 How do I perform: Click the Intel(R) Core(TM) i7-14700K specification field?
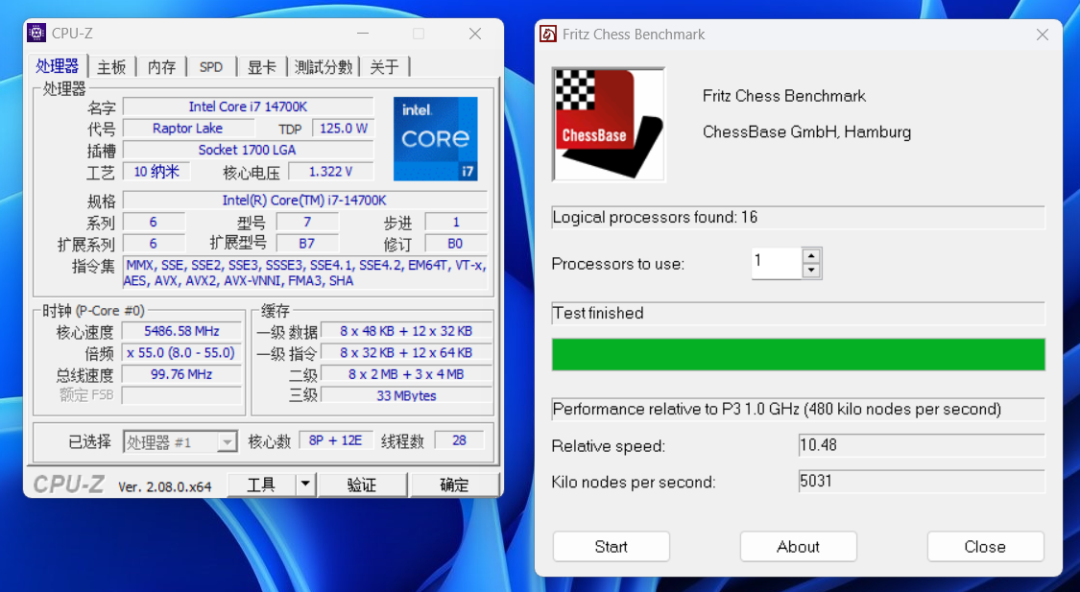point(304,201)
